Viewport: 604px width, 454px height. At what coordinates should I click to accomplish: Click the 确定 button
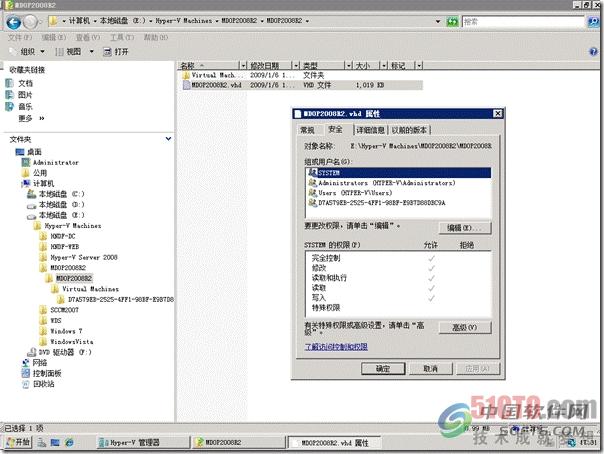(x=383, y=369)
